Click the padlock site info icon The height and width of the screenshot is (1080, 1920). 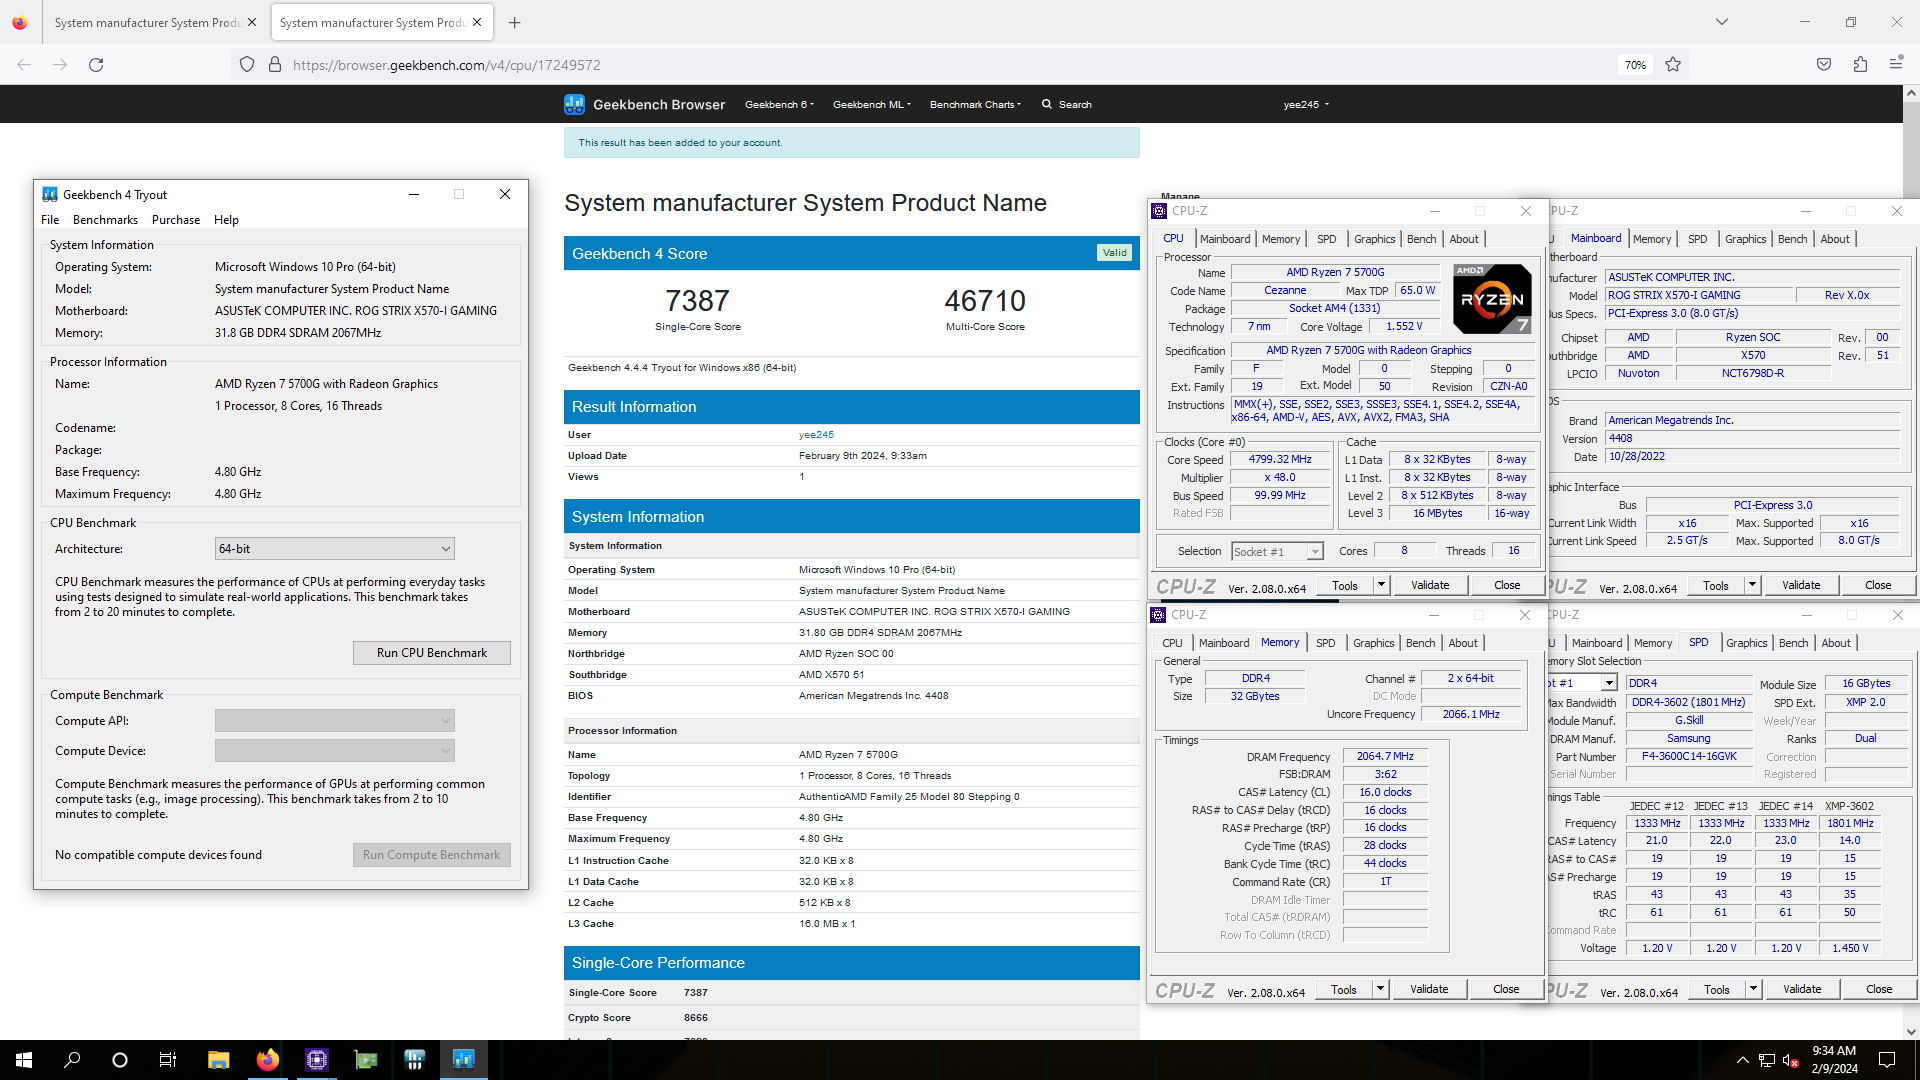(x=275, y=65)
